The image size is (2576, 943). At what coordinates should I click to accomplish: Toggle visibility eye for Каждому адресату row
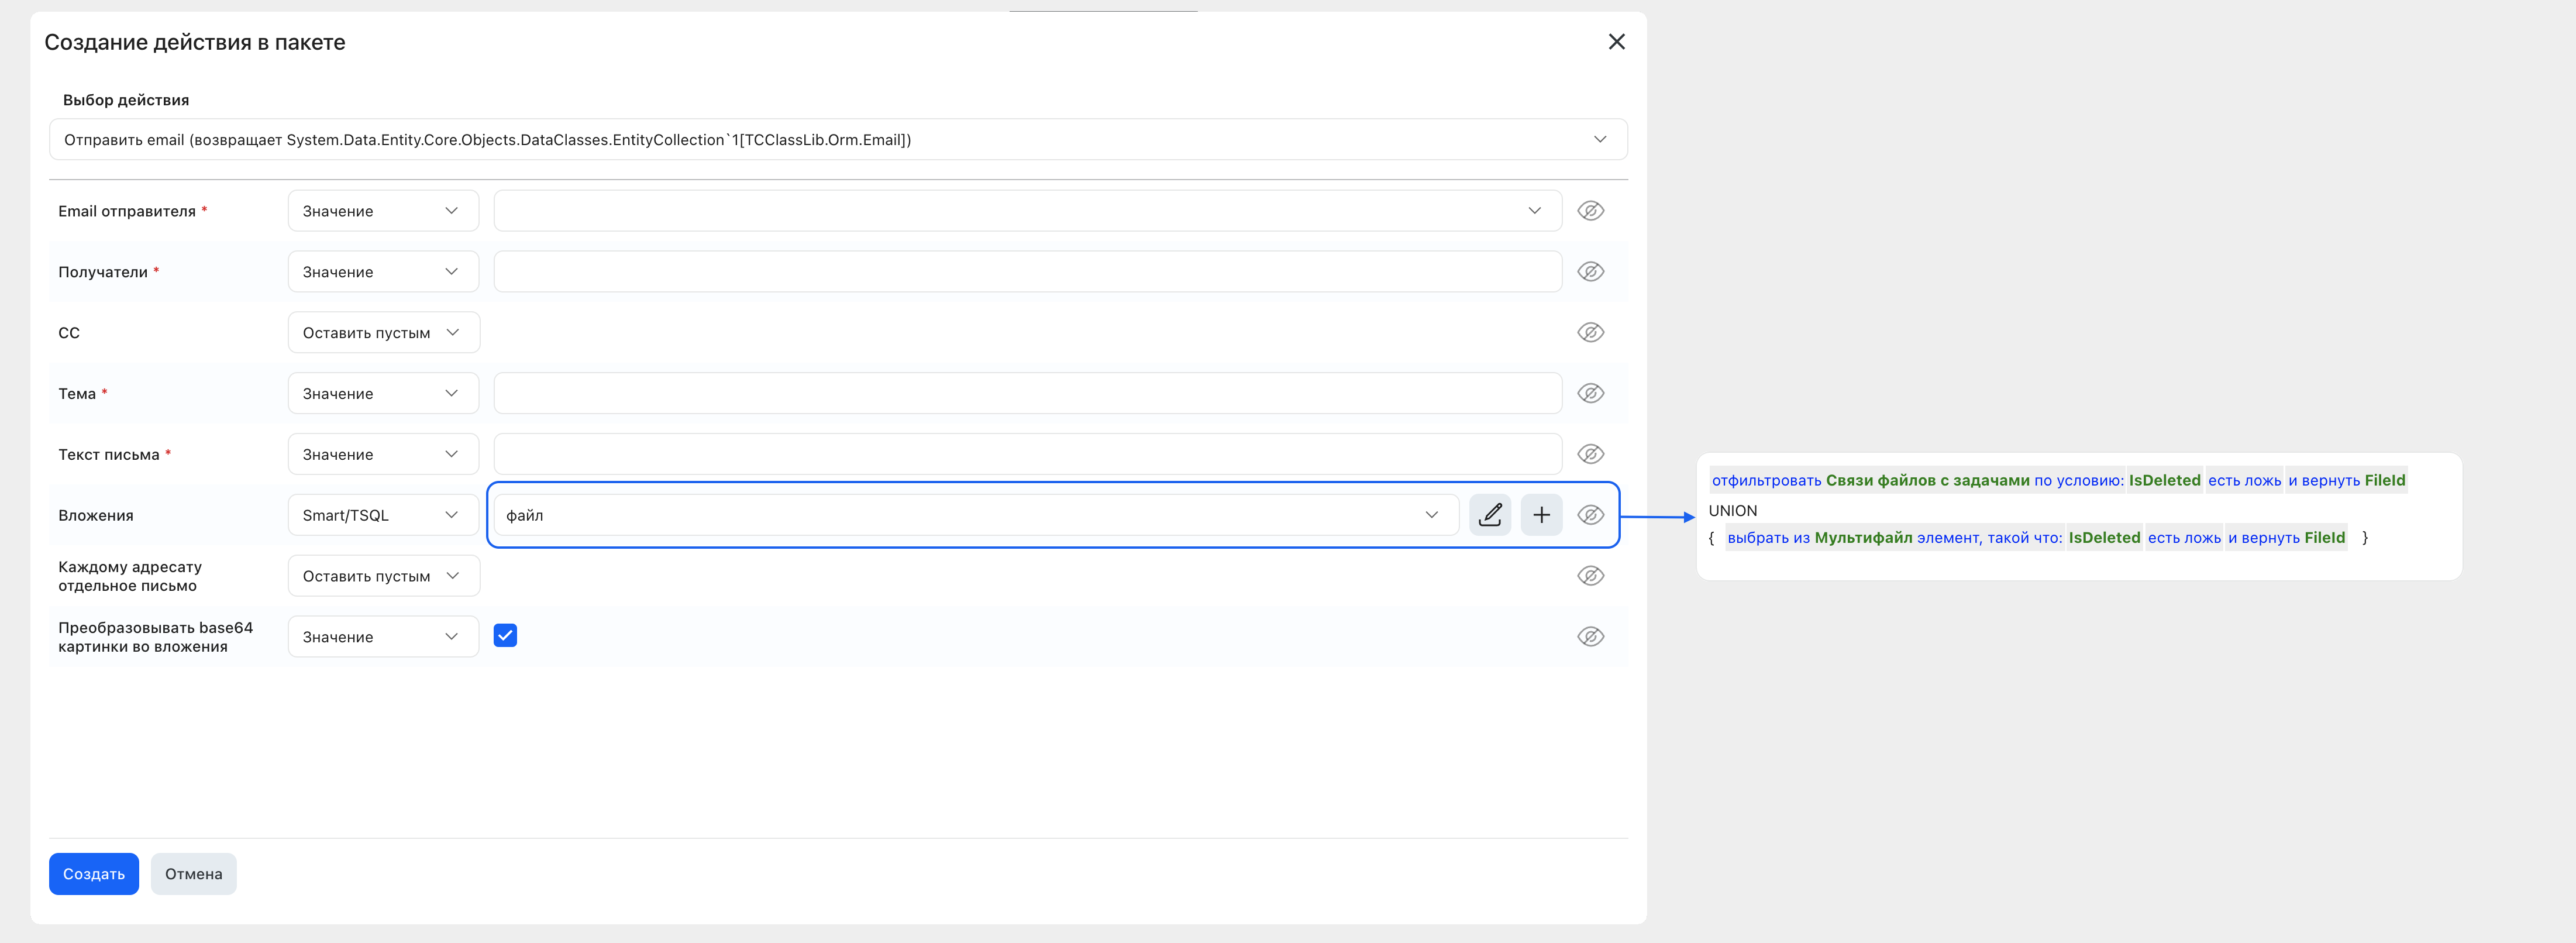point(1590,577)
